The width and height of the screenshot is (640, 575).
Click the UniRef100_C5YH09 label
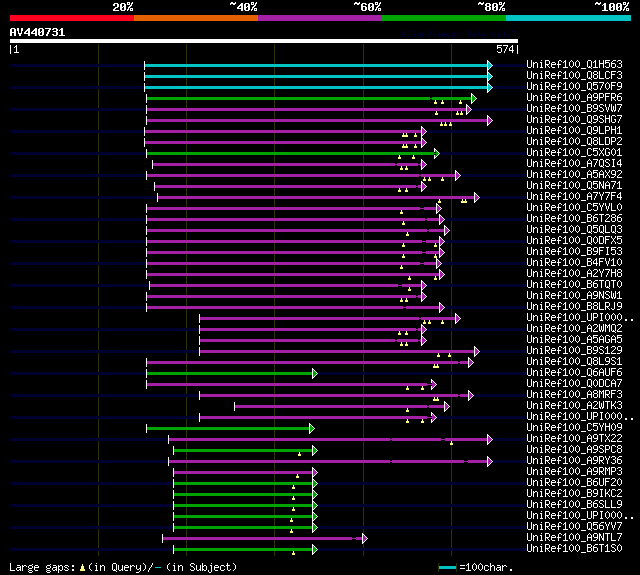pos(574,428)
